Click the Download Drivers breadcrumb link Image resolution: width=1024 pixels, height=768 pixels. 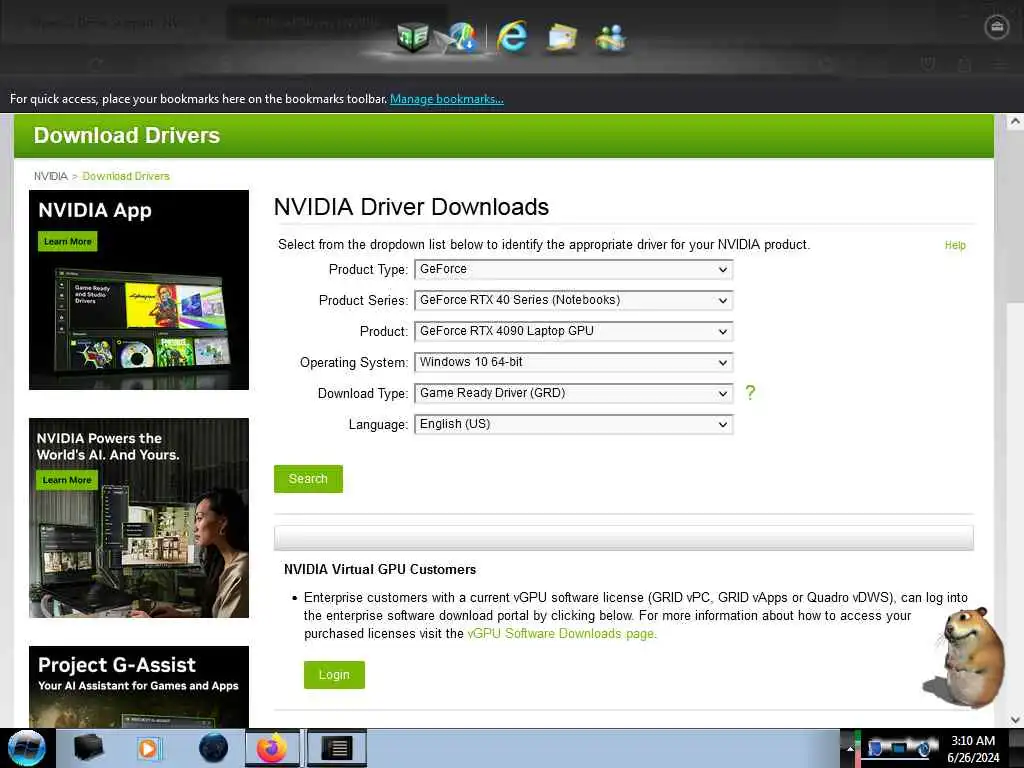coord(126,176)
